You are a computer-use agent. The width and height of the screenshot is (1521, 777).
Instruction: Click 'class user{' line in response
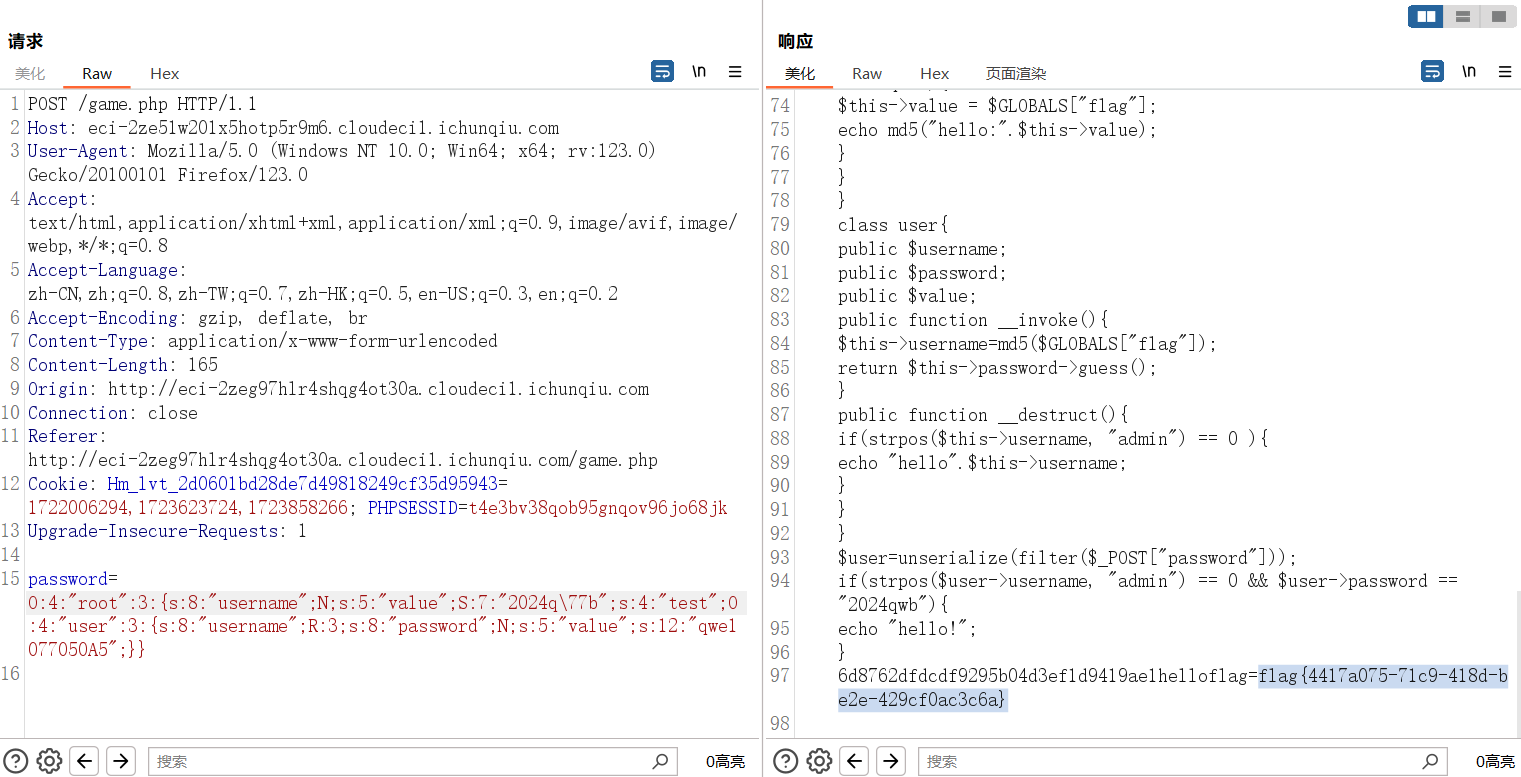coord(893,225)
